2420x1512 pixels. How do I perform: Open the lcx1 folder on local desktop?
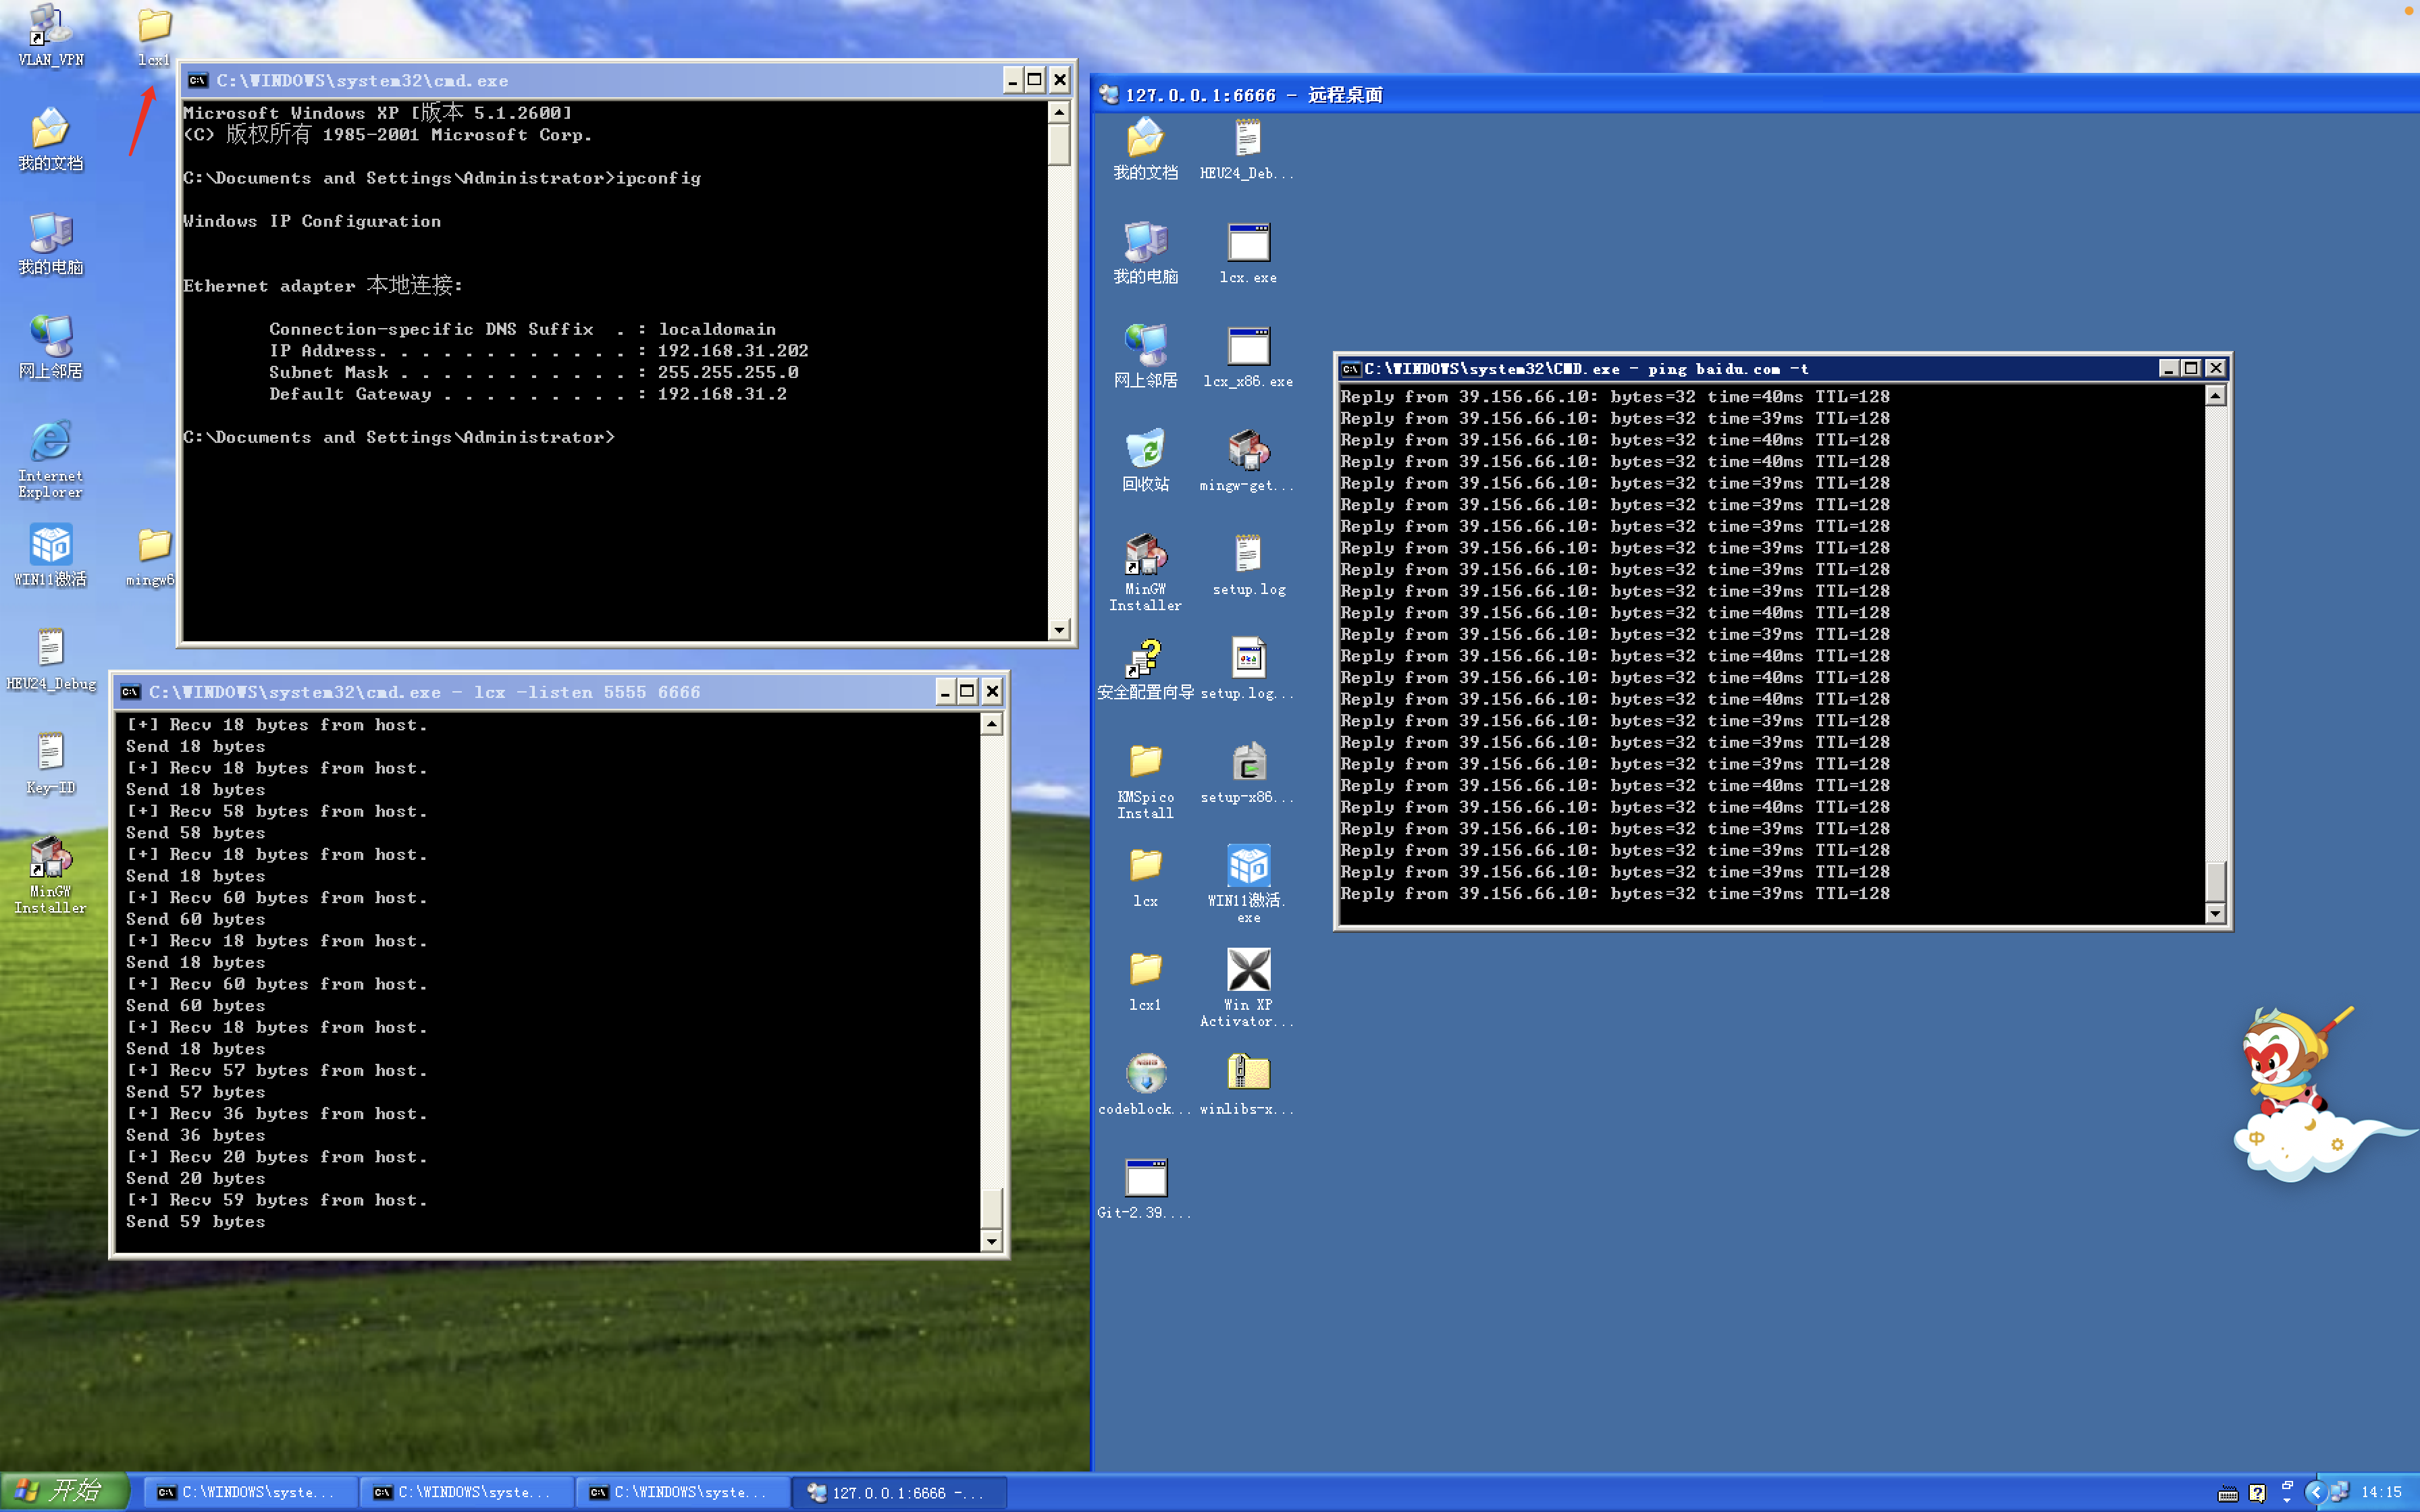(153, 37)
